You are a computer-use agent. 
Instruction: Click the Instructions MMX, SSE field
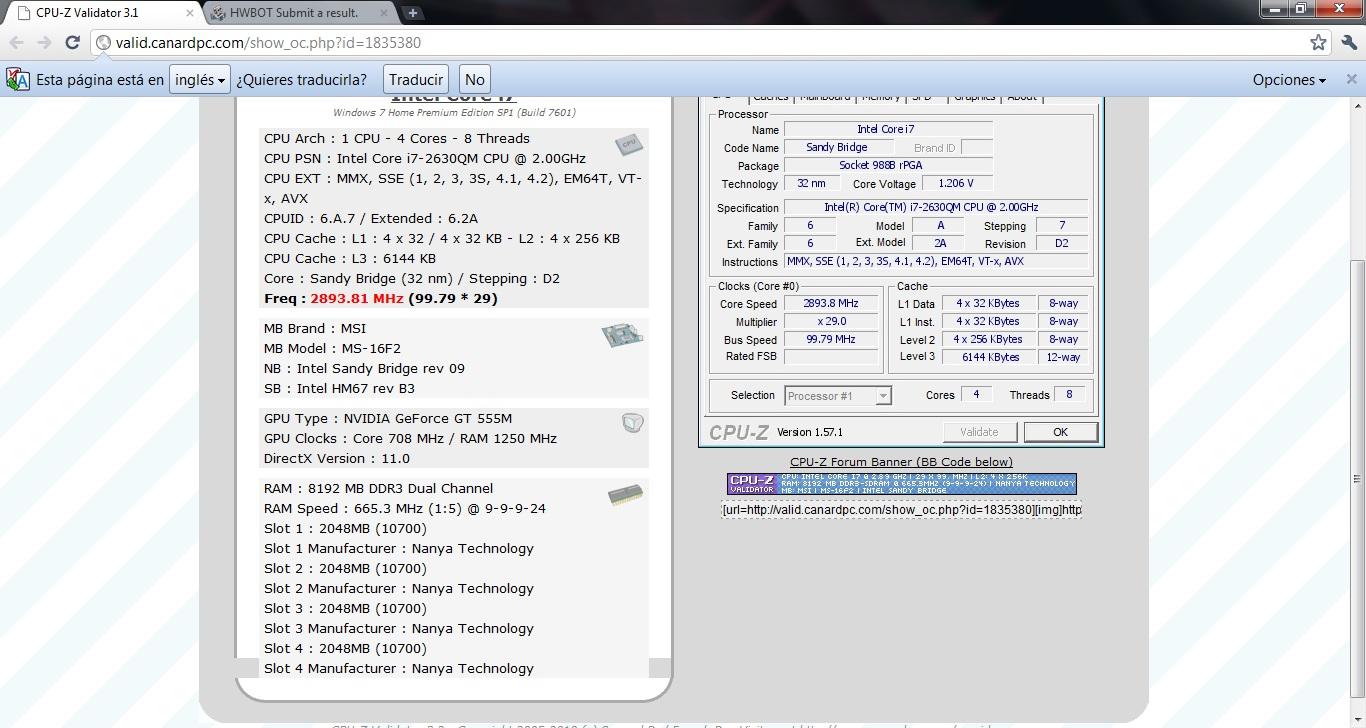[x=936, y=262]
